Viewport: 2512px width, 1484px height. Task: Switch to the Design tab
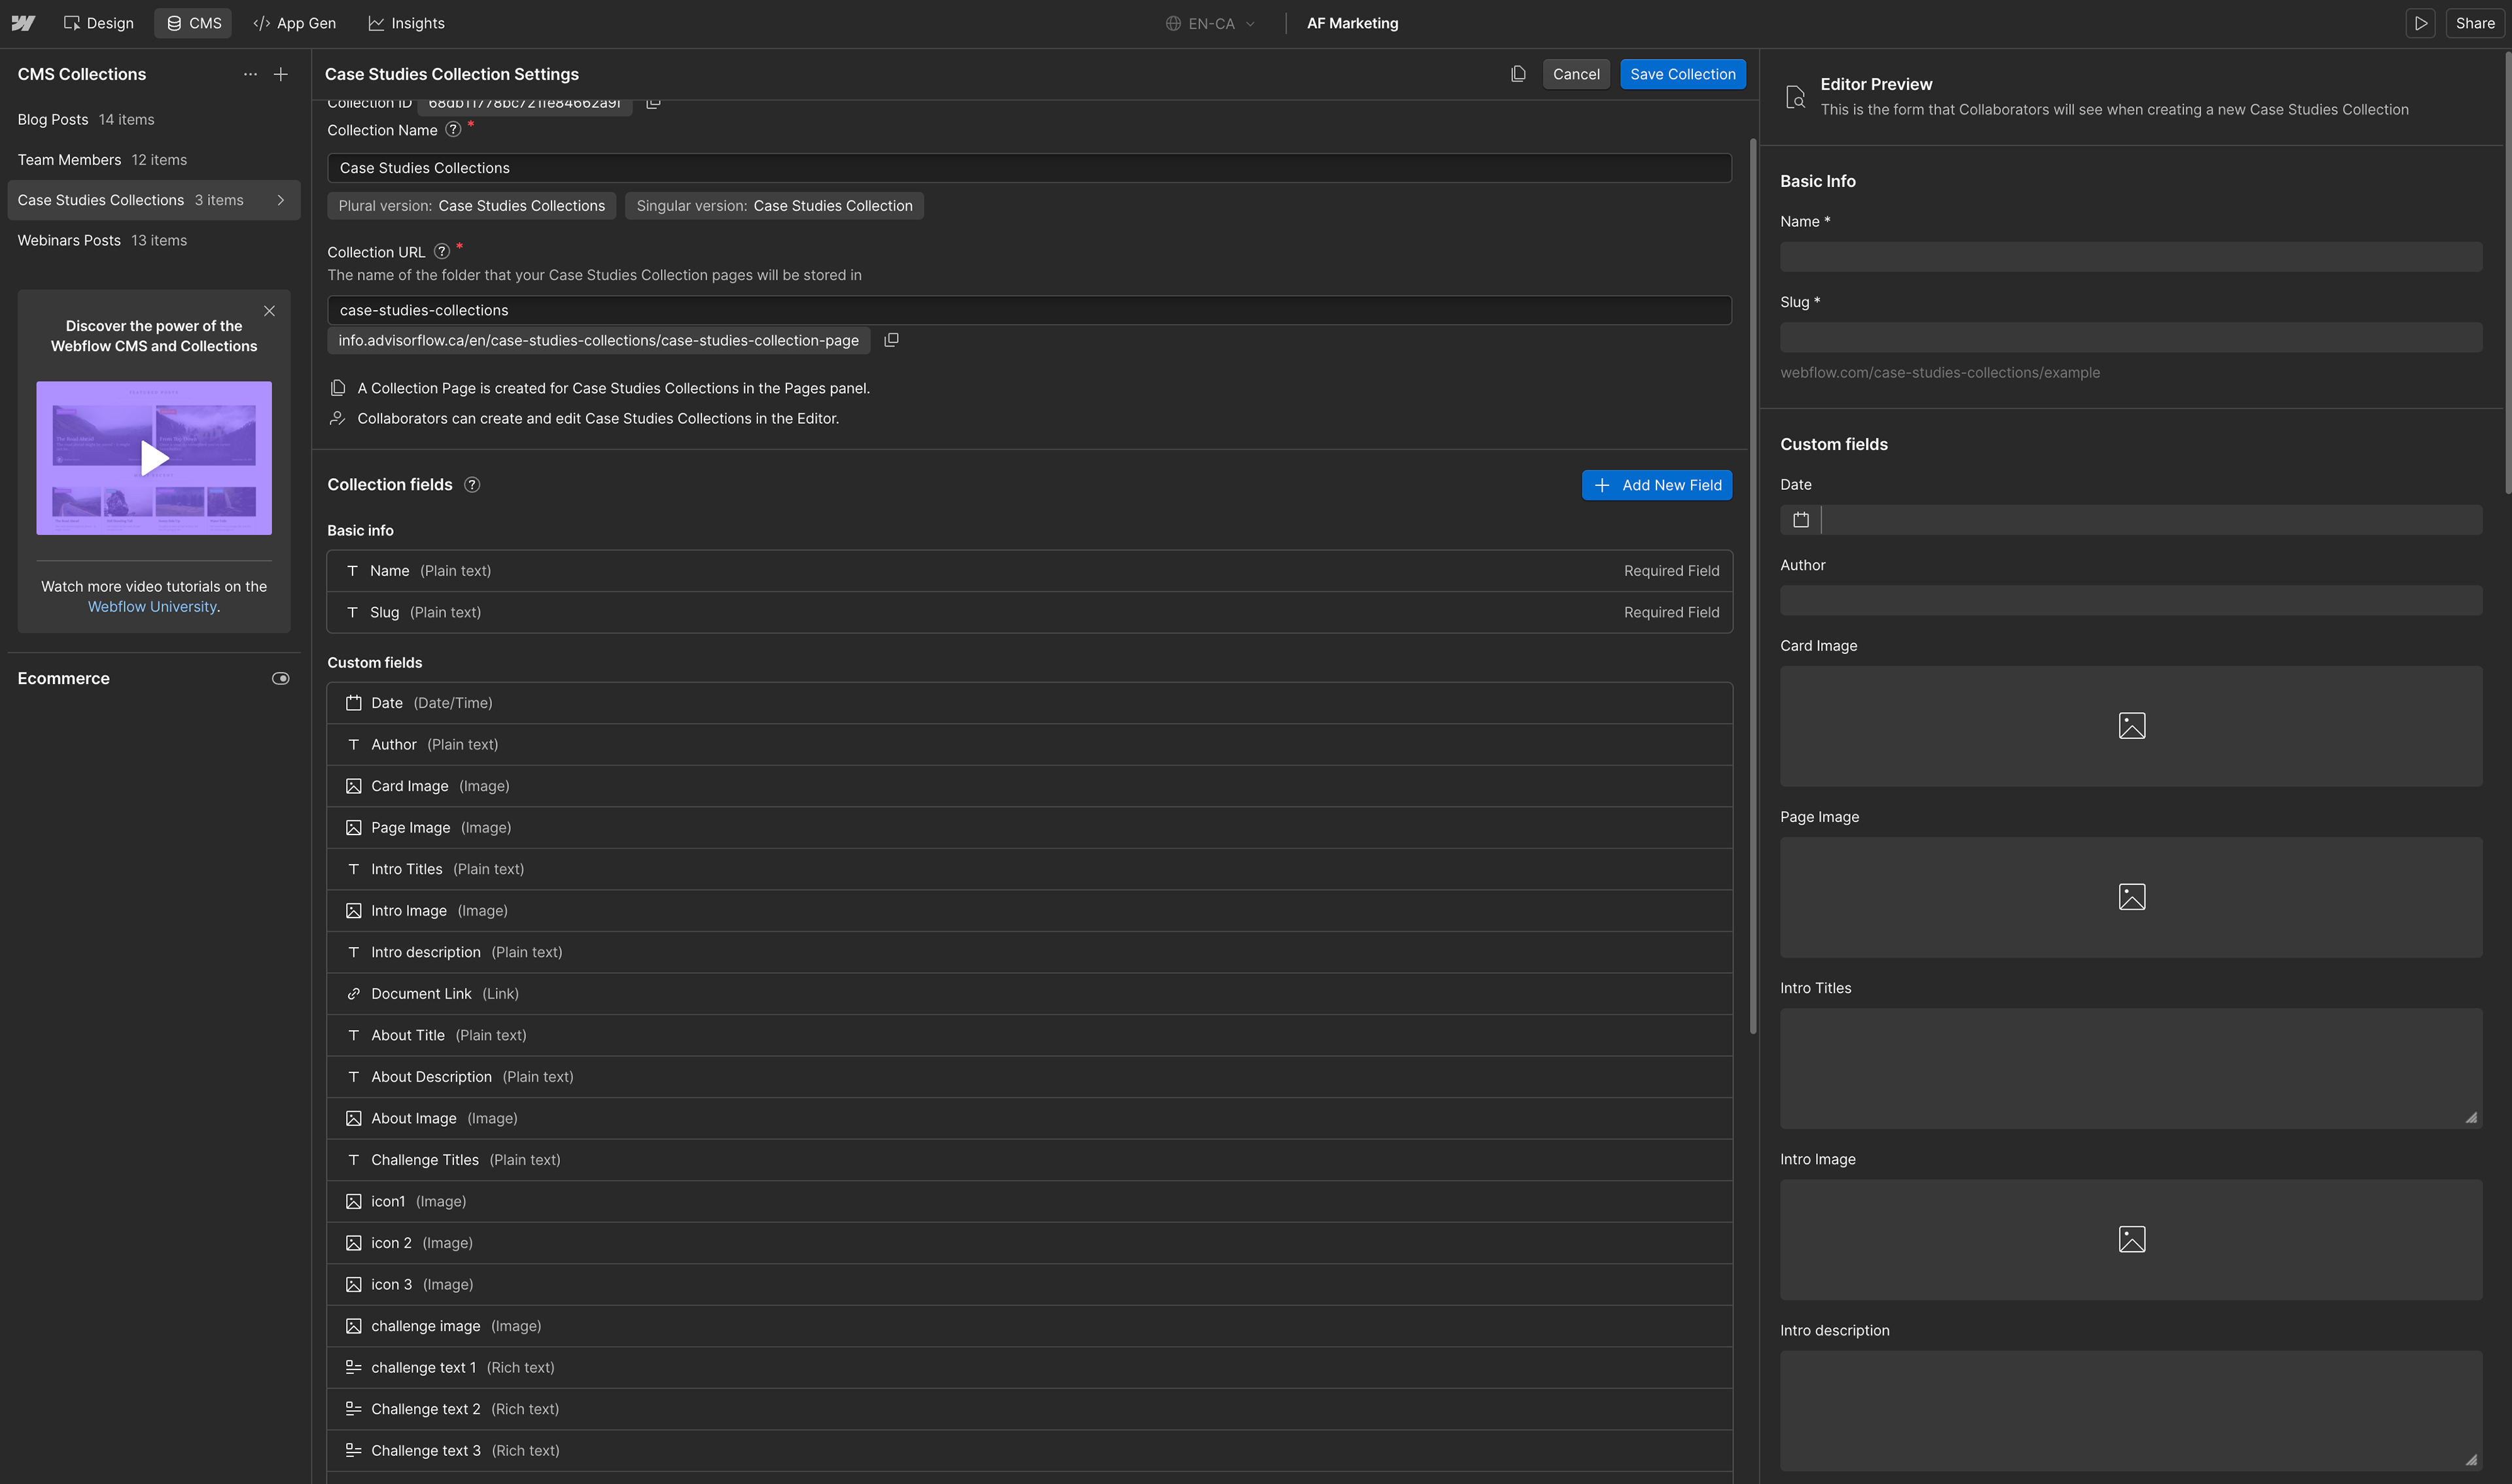click(x=98, y=22)
